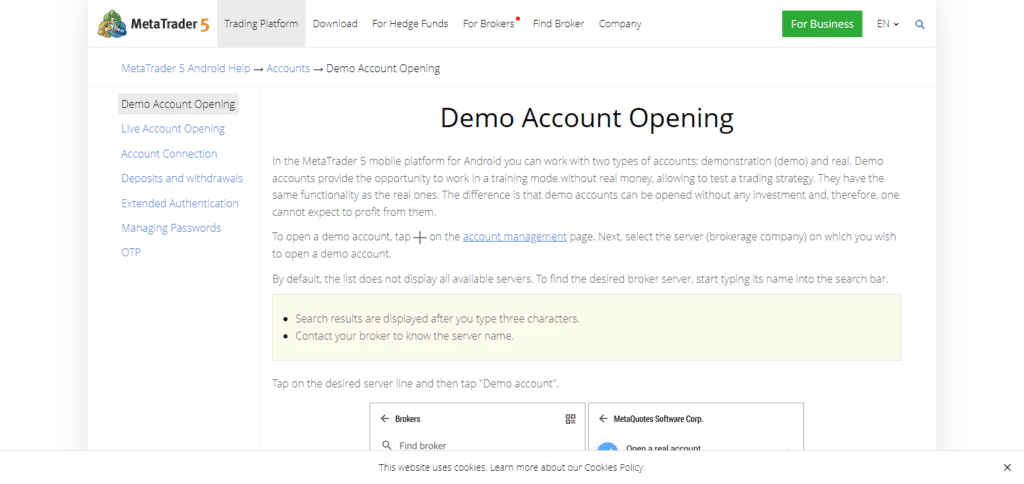The width and height of the screenshot is (1024, 484).
Task: Dismiss the cookies notice with X
Action: coord(1007,468)
